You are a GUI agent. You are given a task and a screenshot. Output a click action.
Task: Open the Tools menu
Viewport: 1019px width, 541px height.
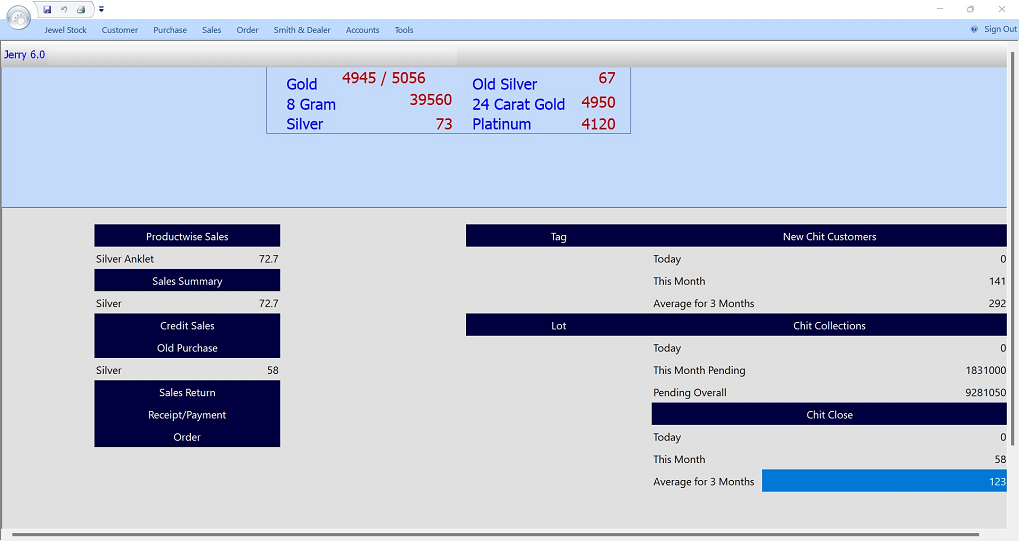pyautogui.click(x=403, y=30)
